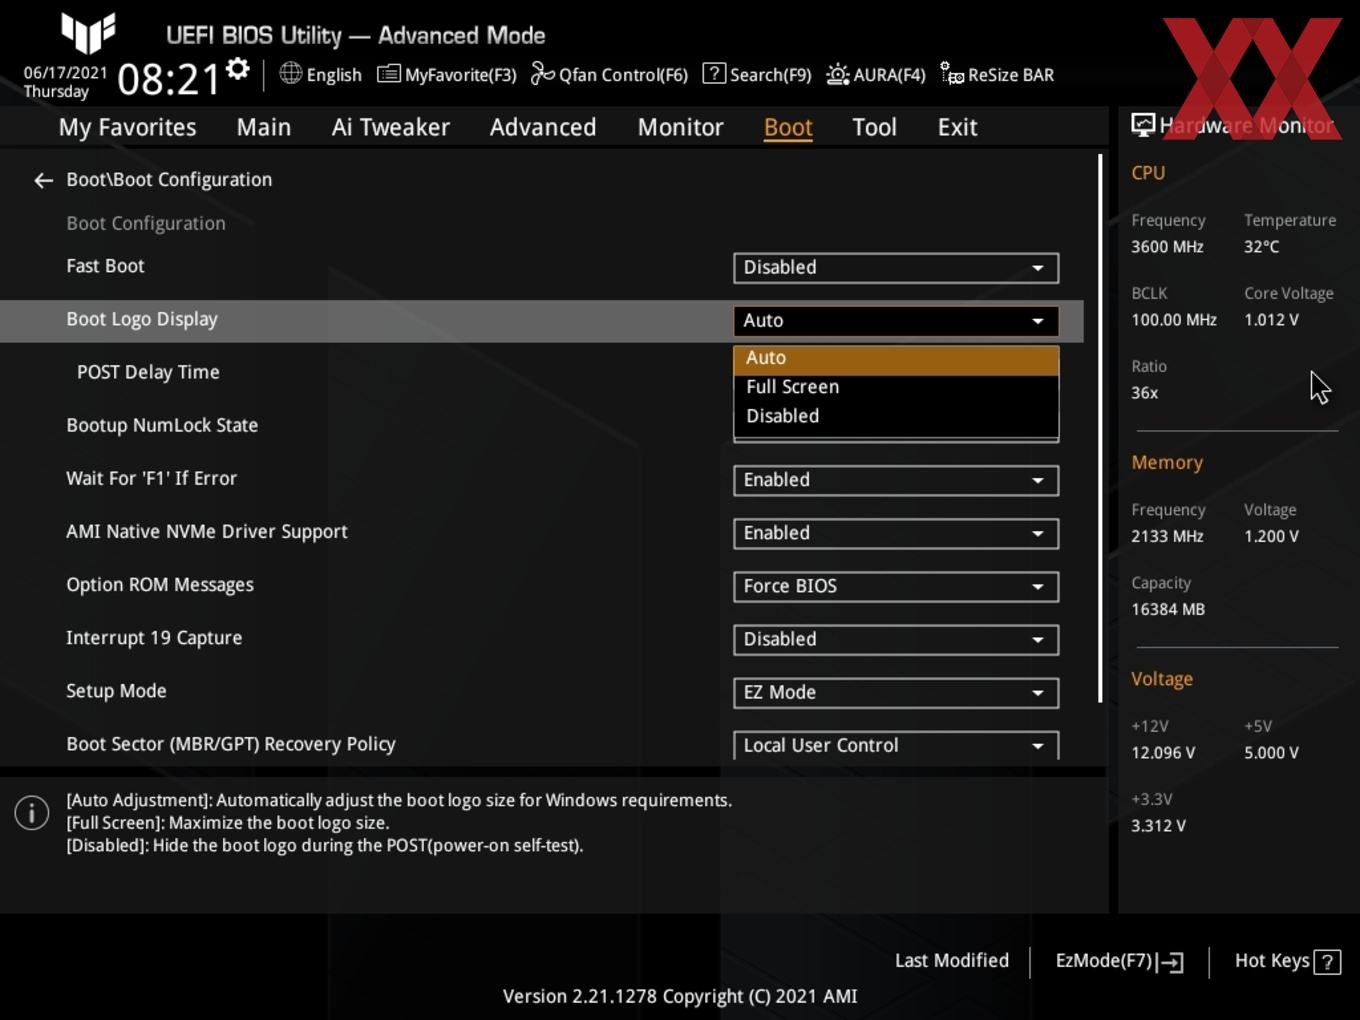Click the Hardware Monitor display icon
The image size is (1360, 1020).
[x=1143, y=124]
